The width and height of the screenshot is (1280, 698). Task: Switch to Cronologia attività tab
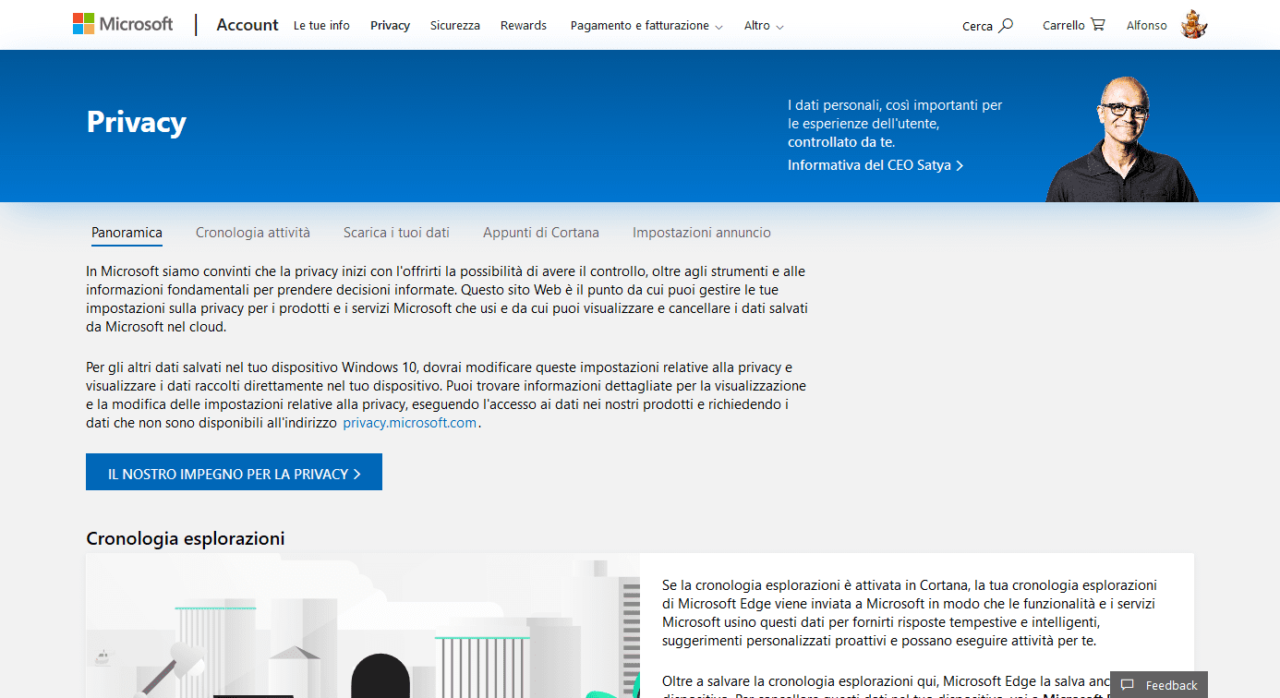[x=253, y=233]
